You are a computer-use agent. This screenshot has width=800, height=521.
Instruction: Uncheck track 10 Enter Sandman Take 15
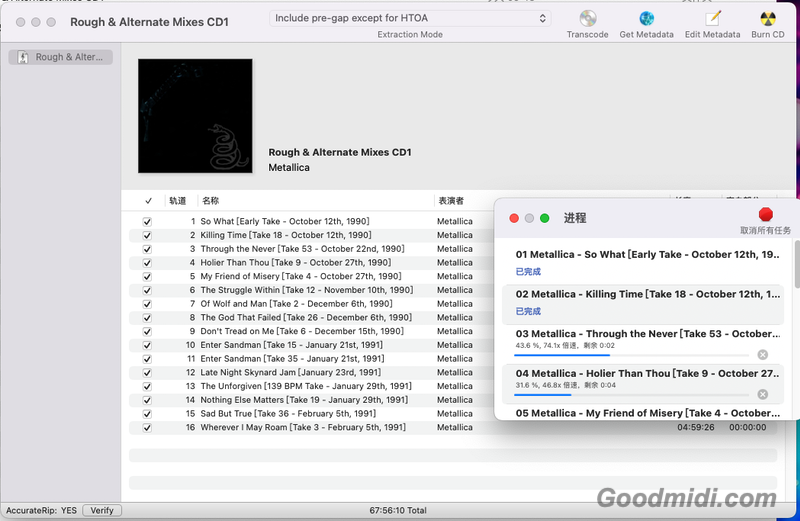147,345
